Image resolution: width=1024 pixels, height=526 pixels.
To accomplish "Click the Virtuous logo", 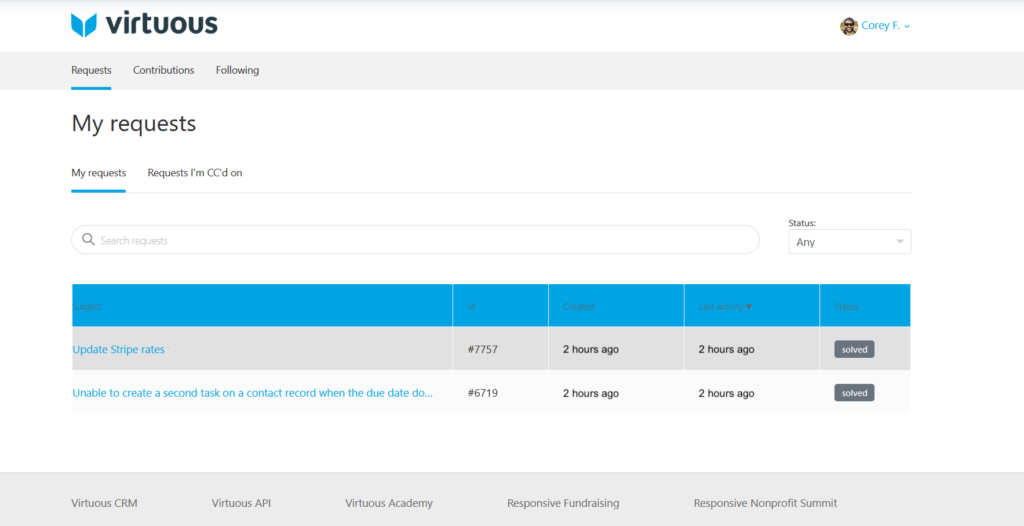I will (x=144, y=25).
